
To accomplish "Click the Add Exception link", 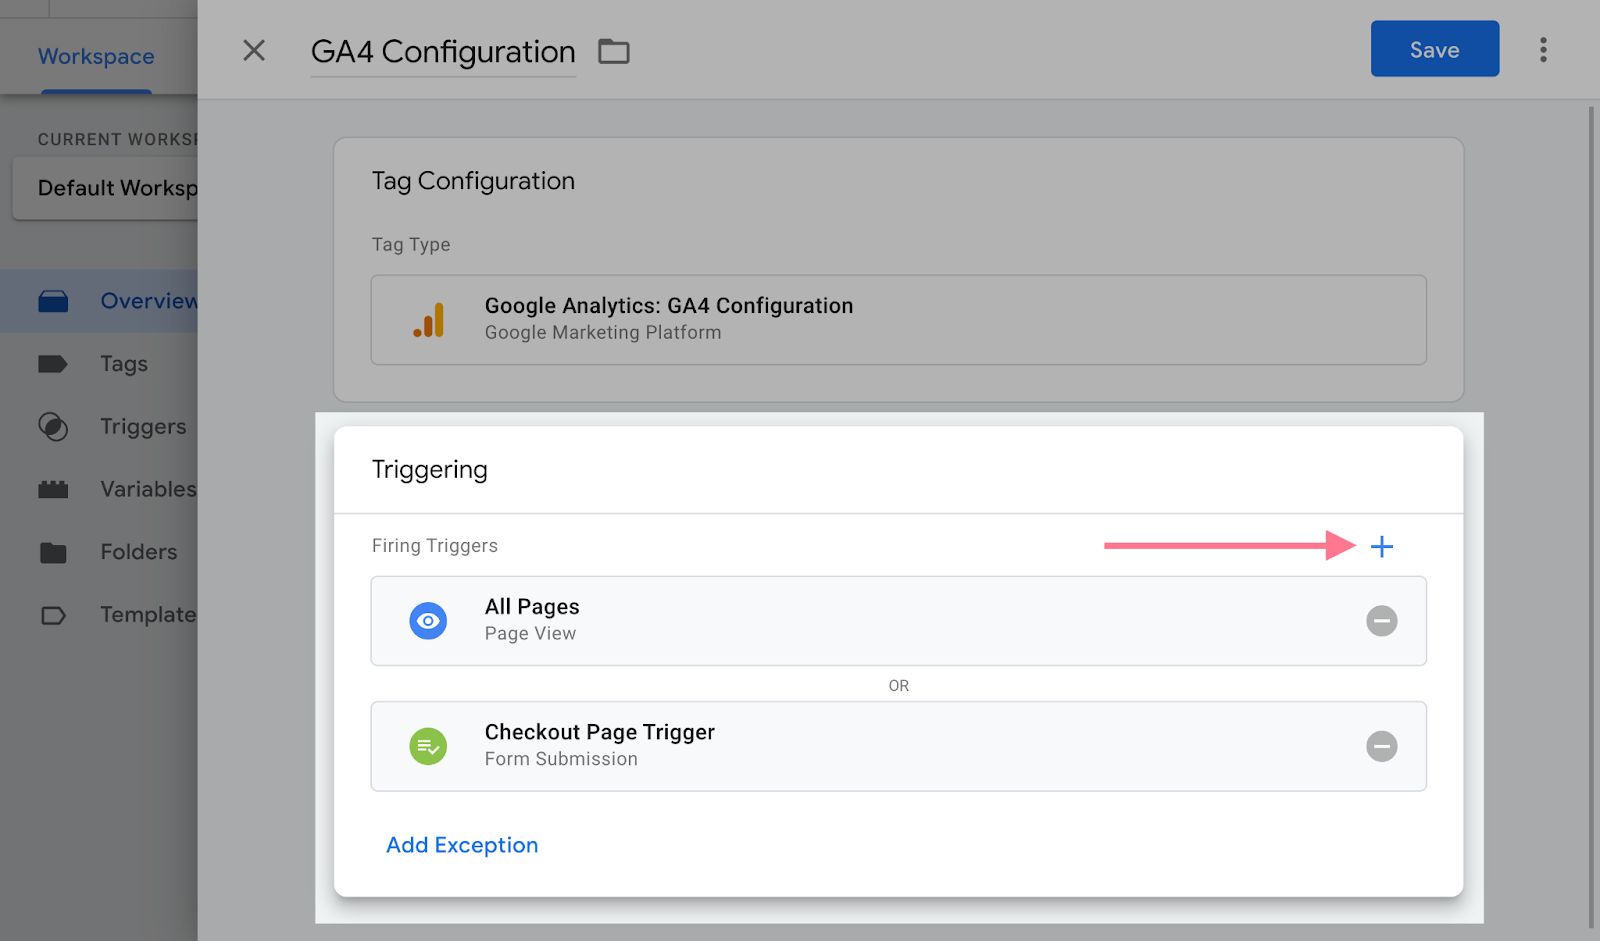I will tap(461, 844).
